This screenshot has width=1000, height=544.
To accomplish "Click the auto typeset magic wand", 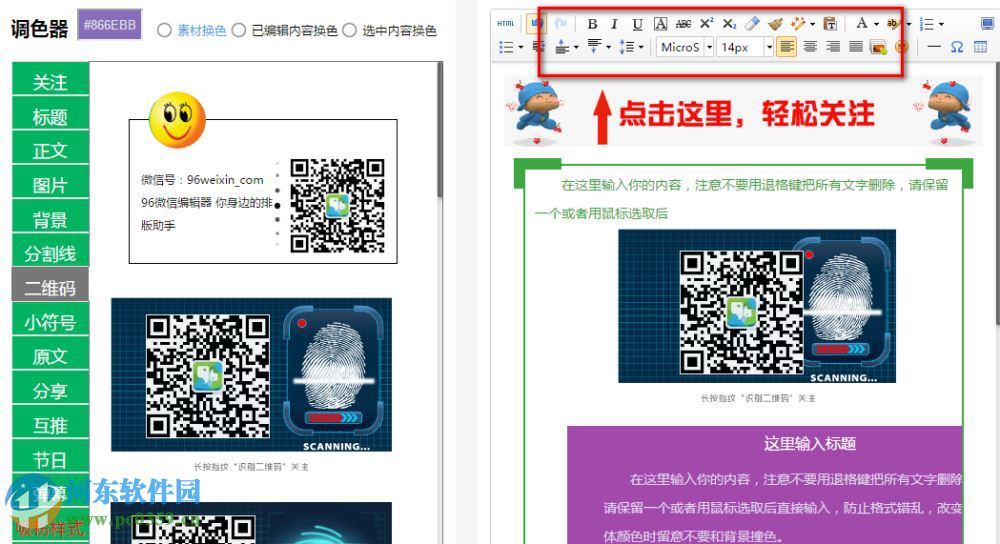I will pos(797,24).
